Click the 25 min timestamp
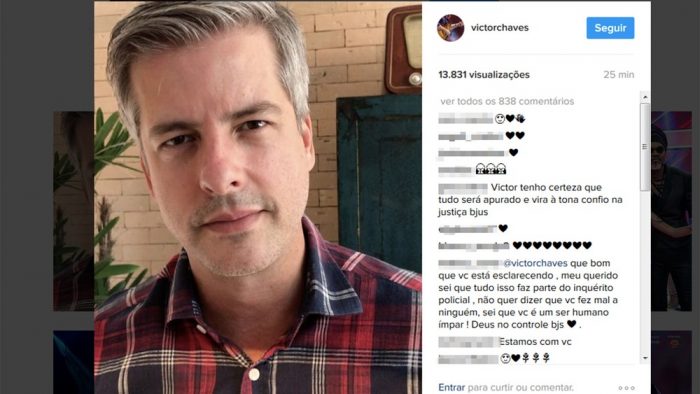This screenshot has width=700, height=394. coord(618,75)
